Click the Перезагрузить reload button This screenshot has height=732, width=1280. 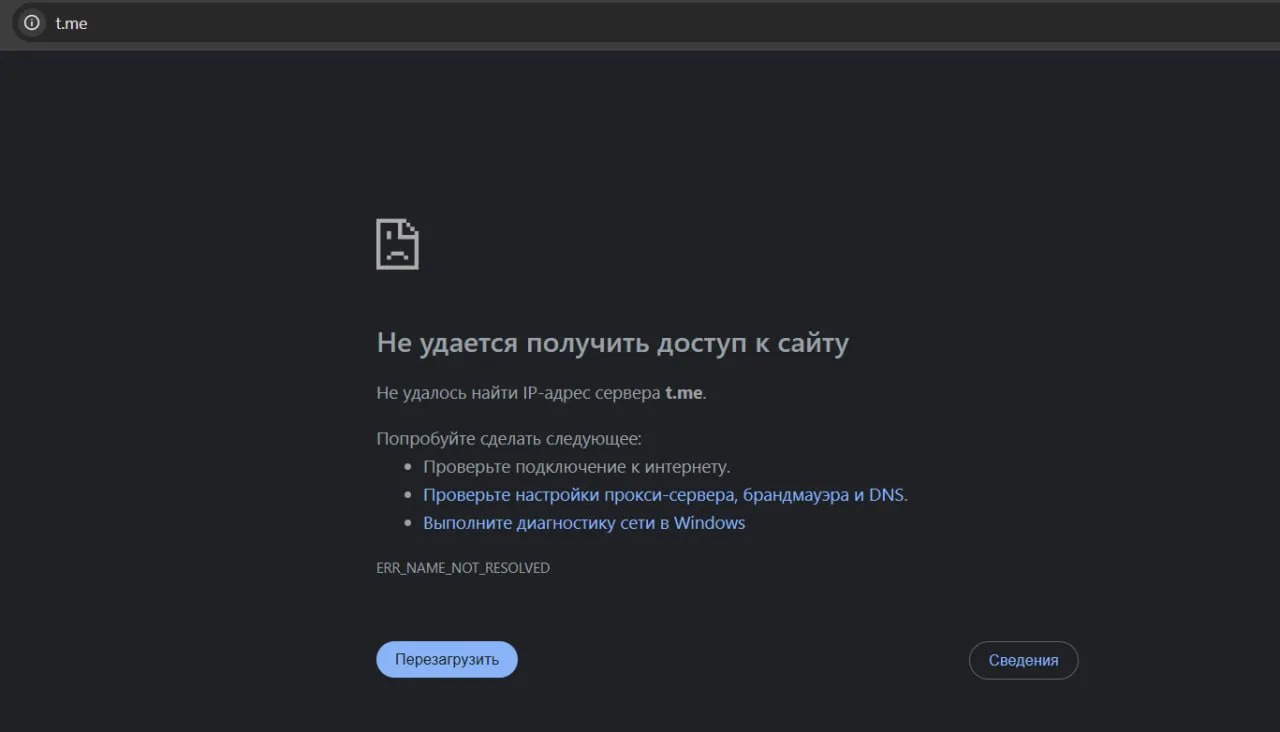click(447, 660)
